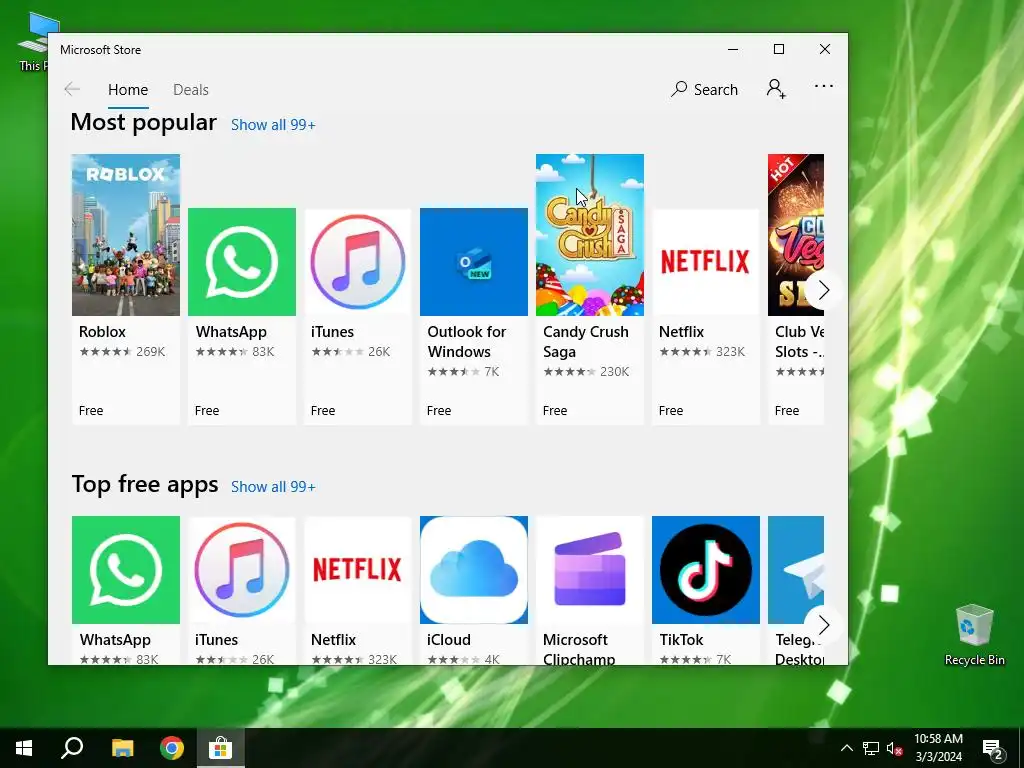Open taskbar search magnifier
Screen dimensions: 1024x768
pos(72,748)
